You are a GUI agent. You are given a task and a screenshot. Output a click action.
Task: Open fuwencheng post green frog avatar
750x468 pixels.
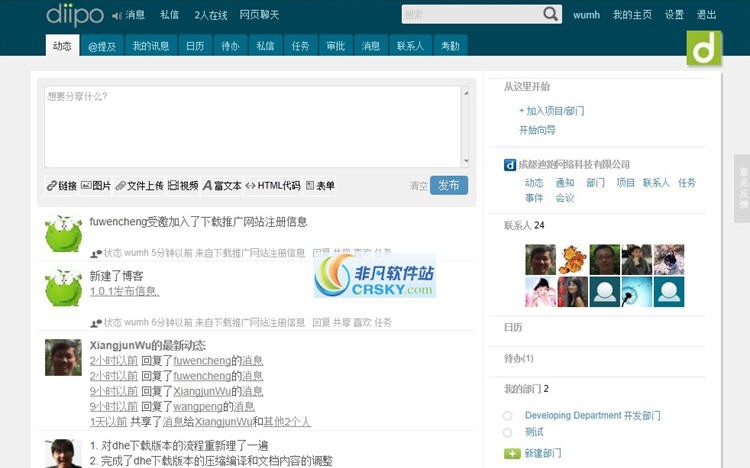click(x=63, y=233)
